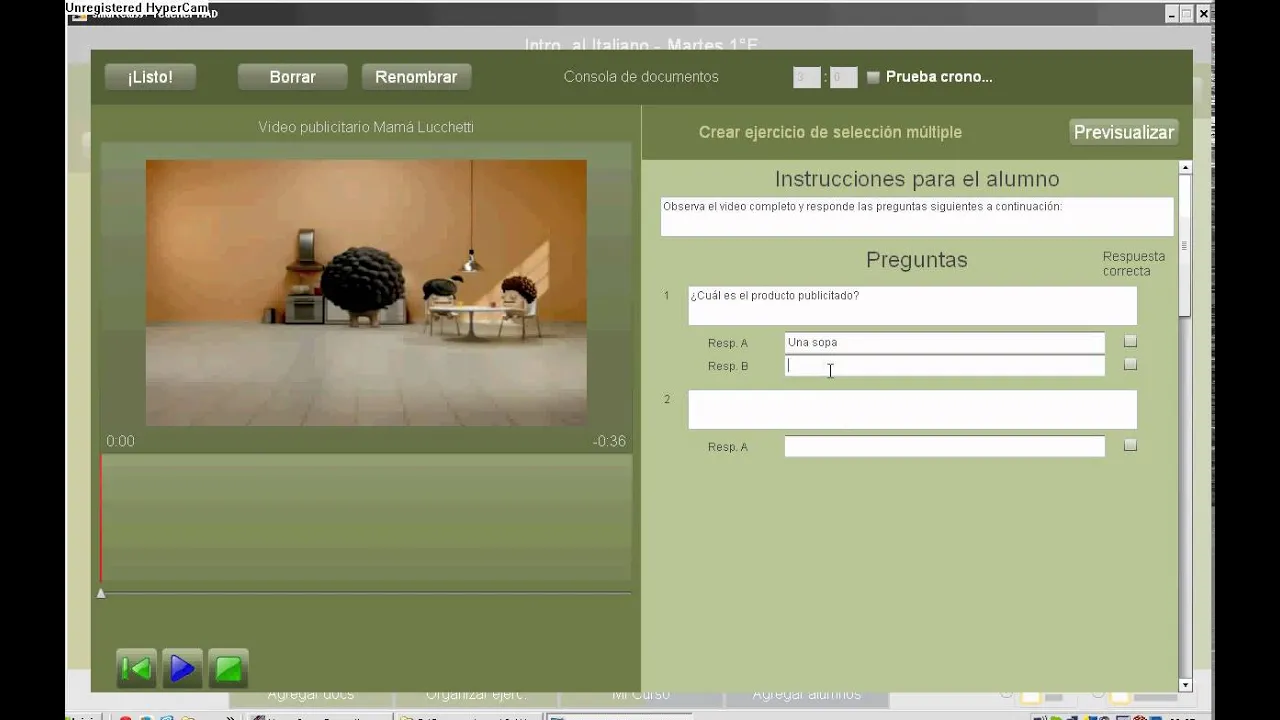Click the Previsualizar button
Image resolution: width=1280 pixels, height=720 pixels.
(1123, 132)
